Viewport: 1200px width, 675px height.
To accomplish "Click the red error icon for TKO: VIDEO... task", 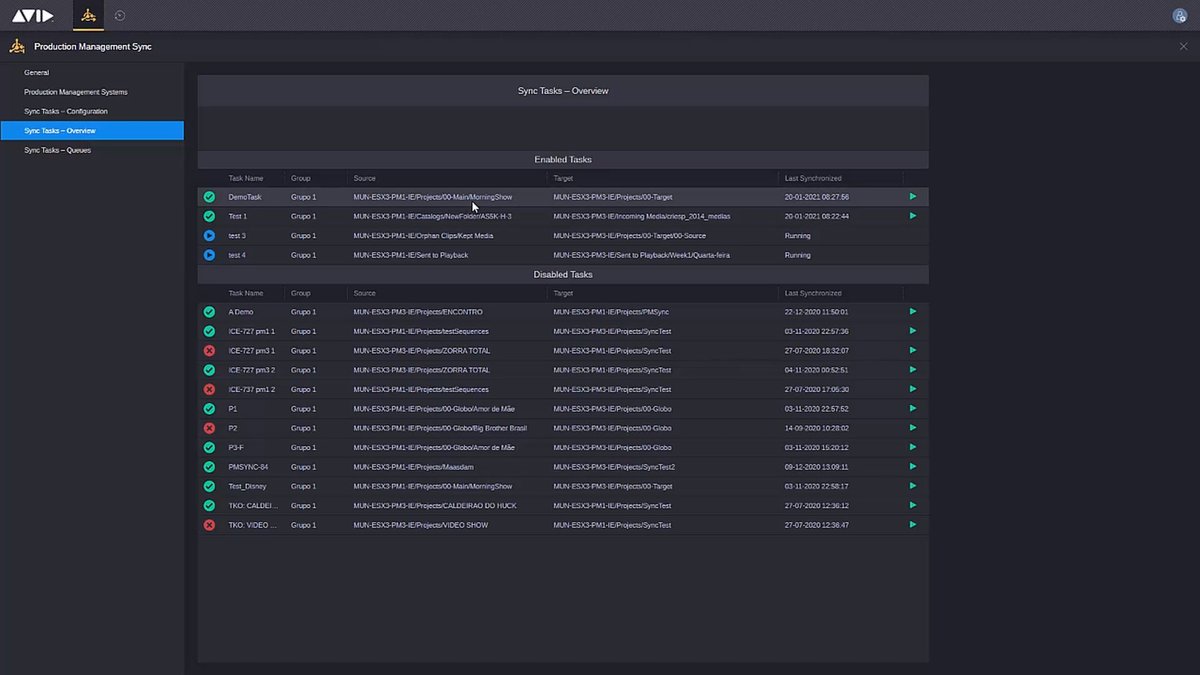I will (209, 525).
